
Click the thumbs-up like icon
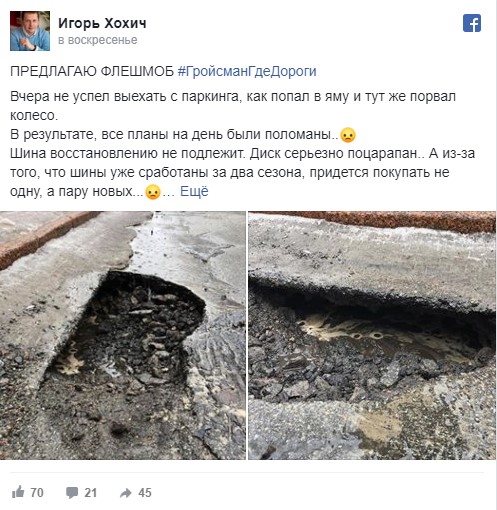(18, 492)
